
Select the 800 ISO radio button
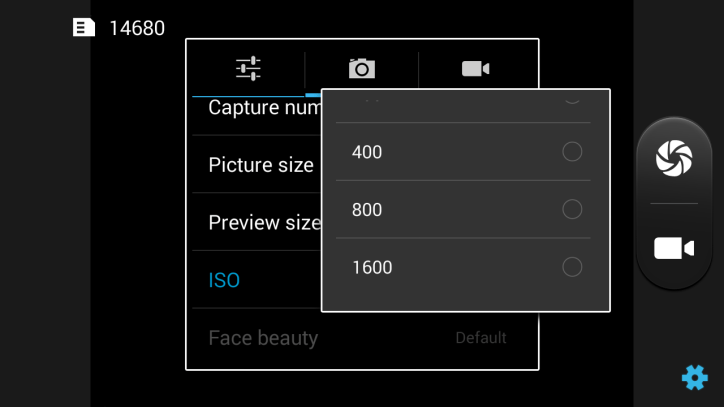[572, 209]
